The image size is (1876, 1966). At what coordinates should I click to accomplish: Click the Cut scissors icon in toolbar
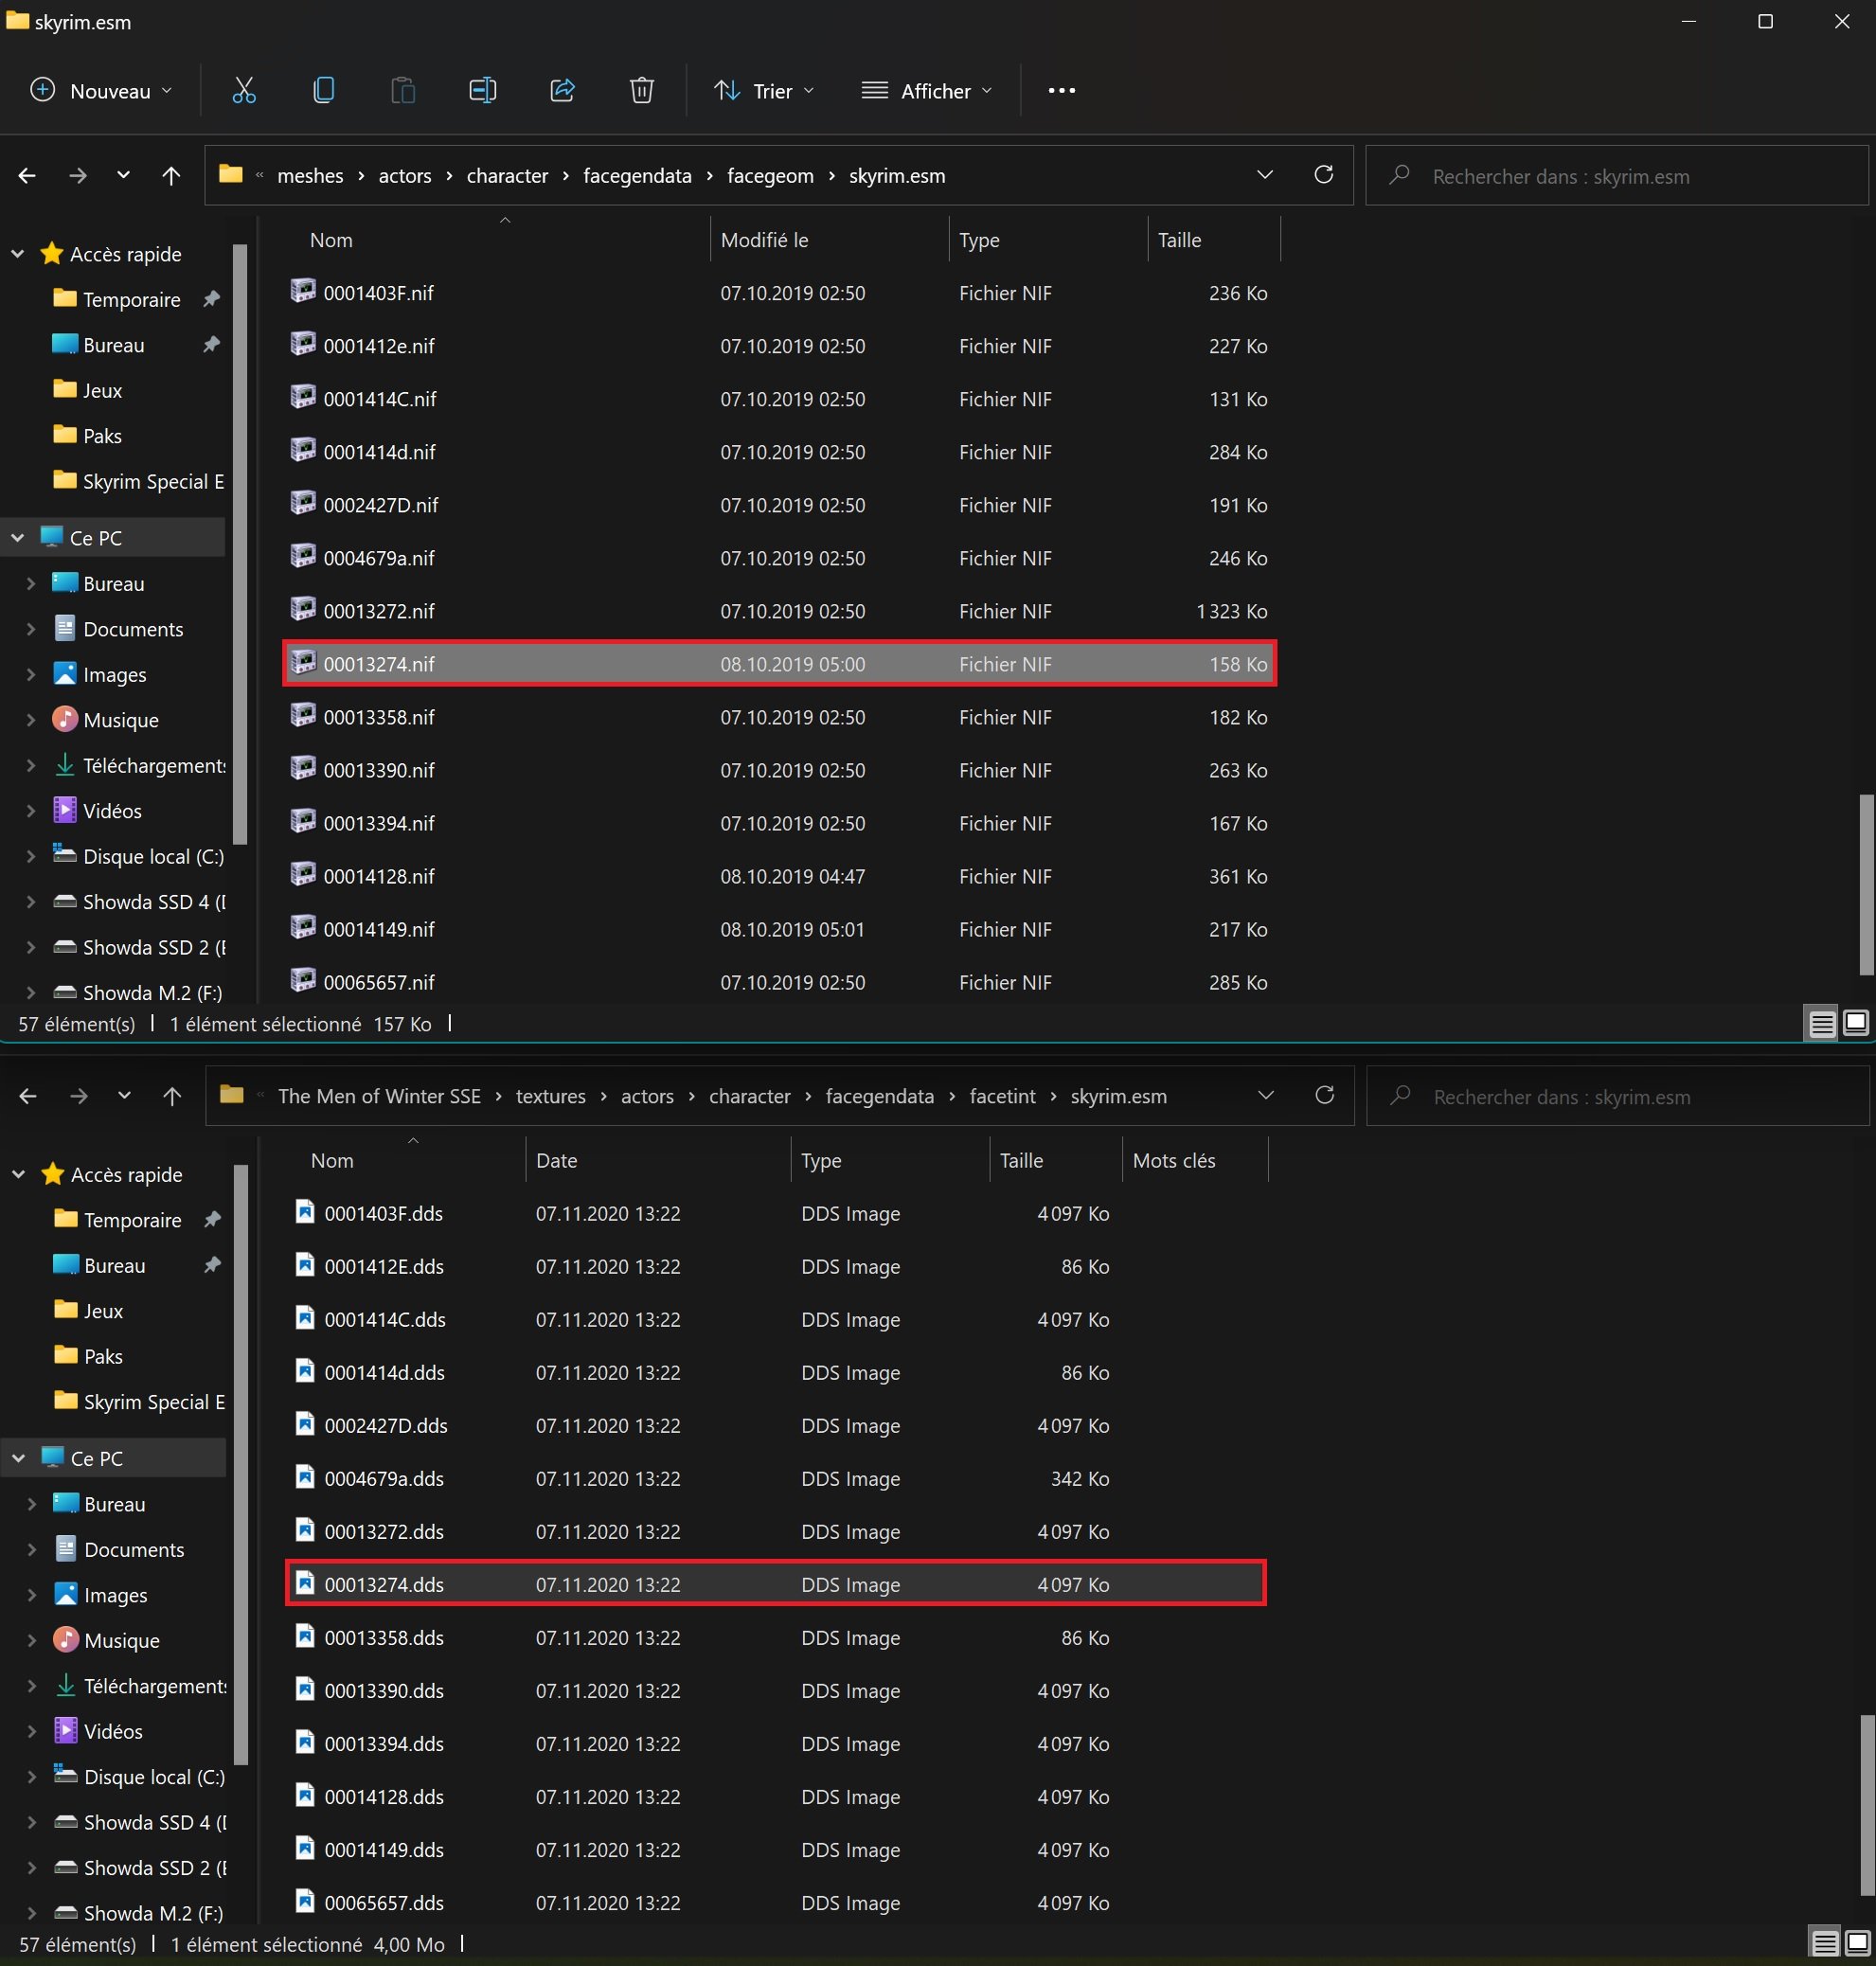click(244, 91)
